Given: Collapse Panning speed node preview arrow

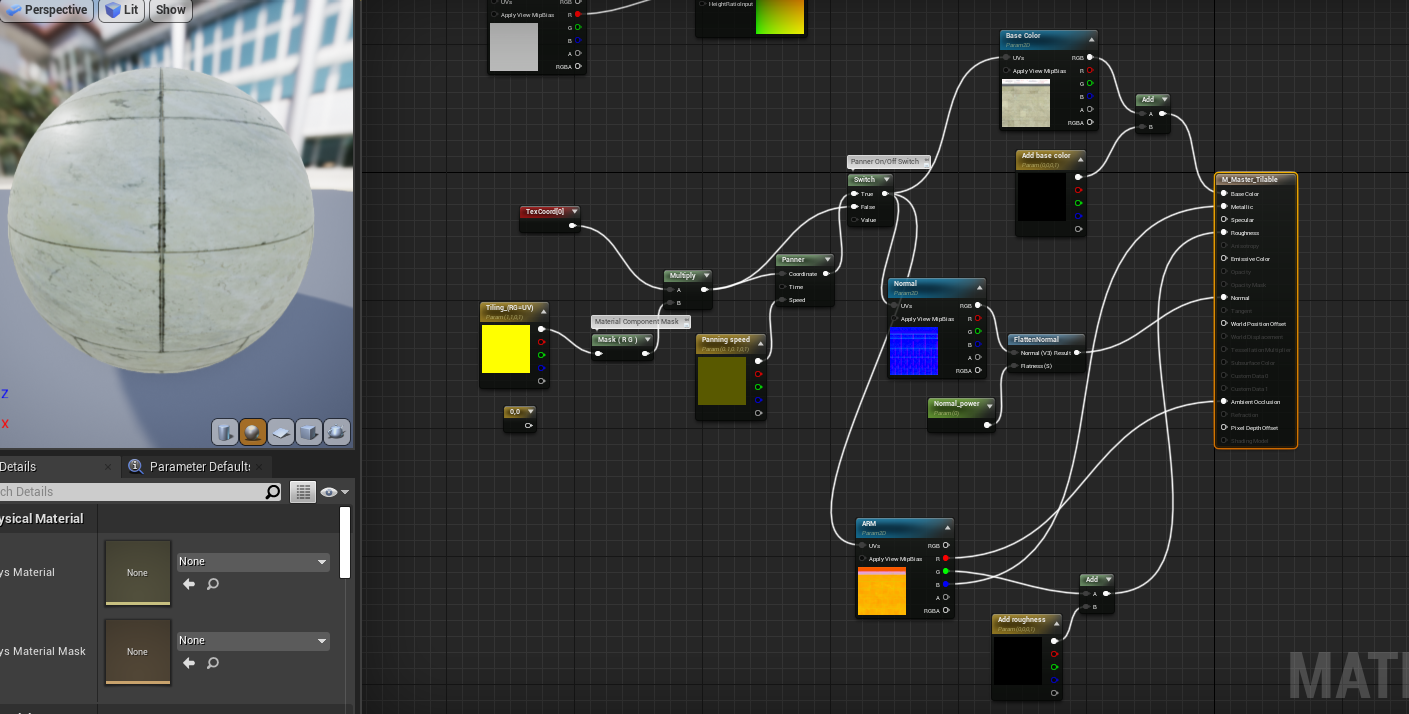Looking at the screenshot, I should point(760,342).
